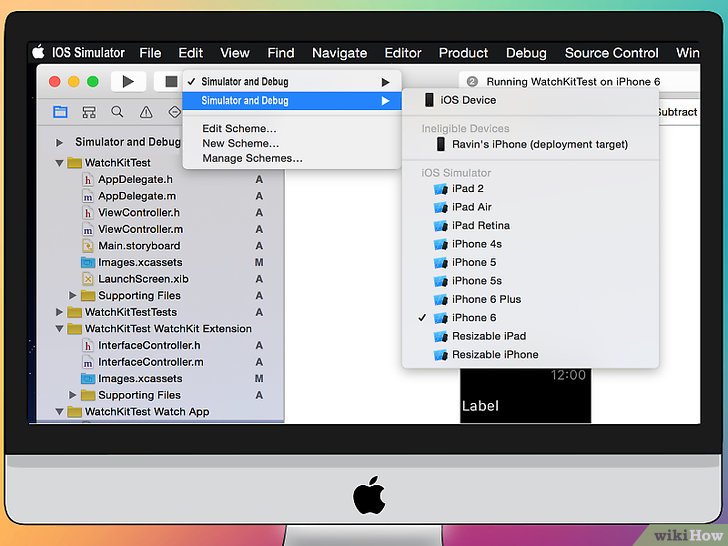Viewport: 728px width, 546px height.
Task: Open the Product menu
Action: (463, 53)
